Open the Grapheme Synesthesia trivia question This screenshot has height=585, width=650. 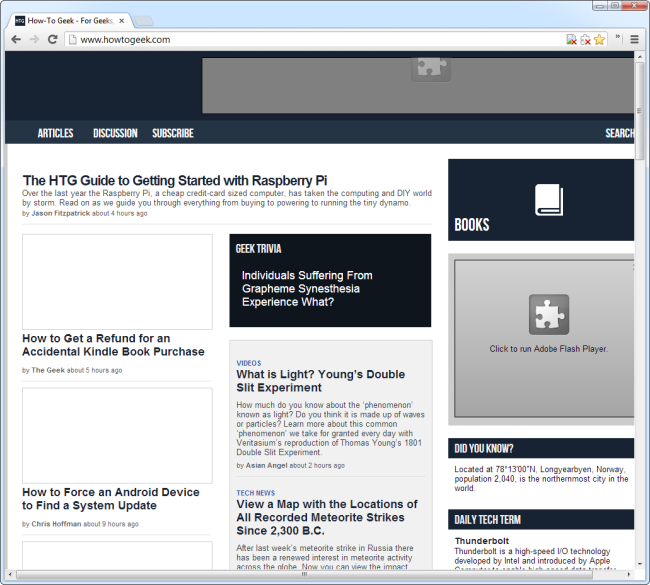click(307, 289)
